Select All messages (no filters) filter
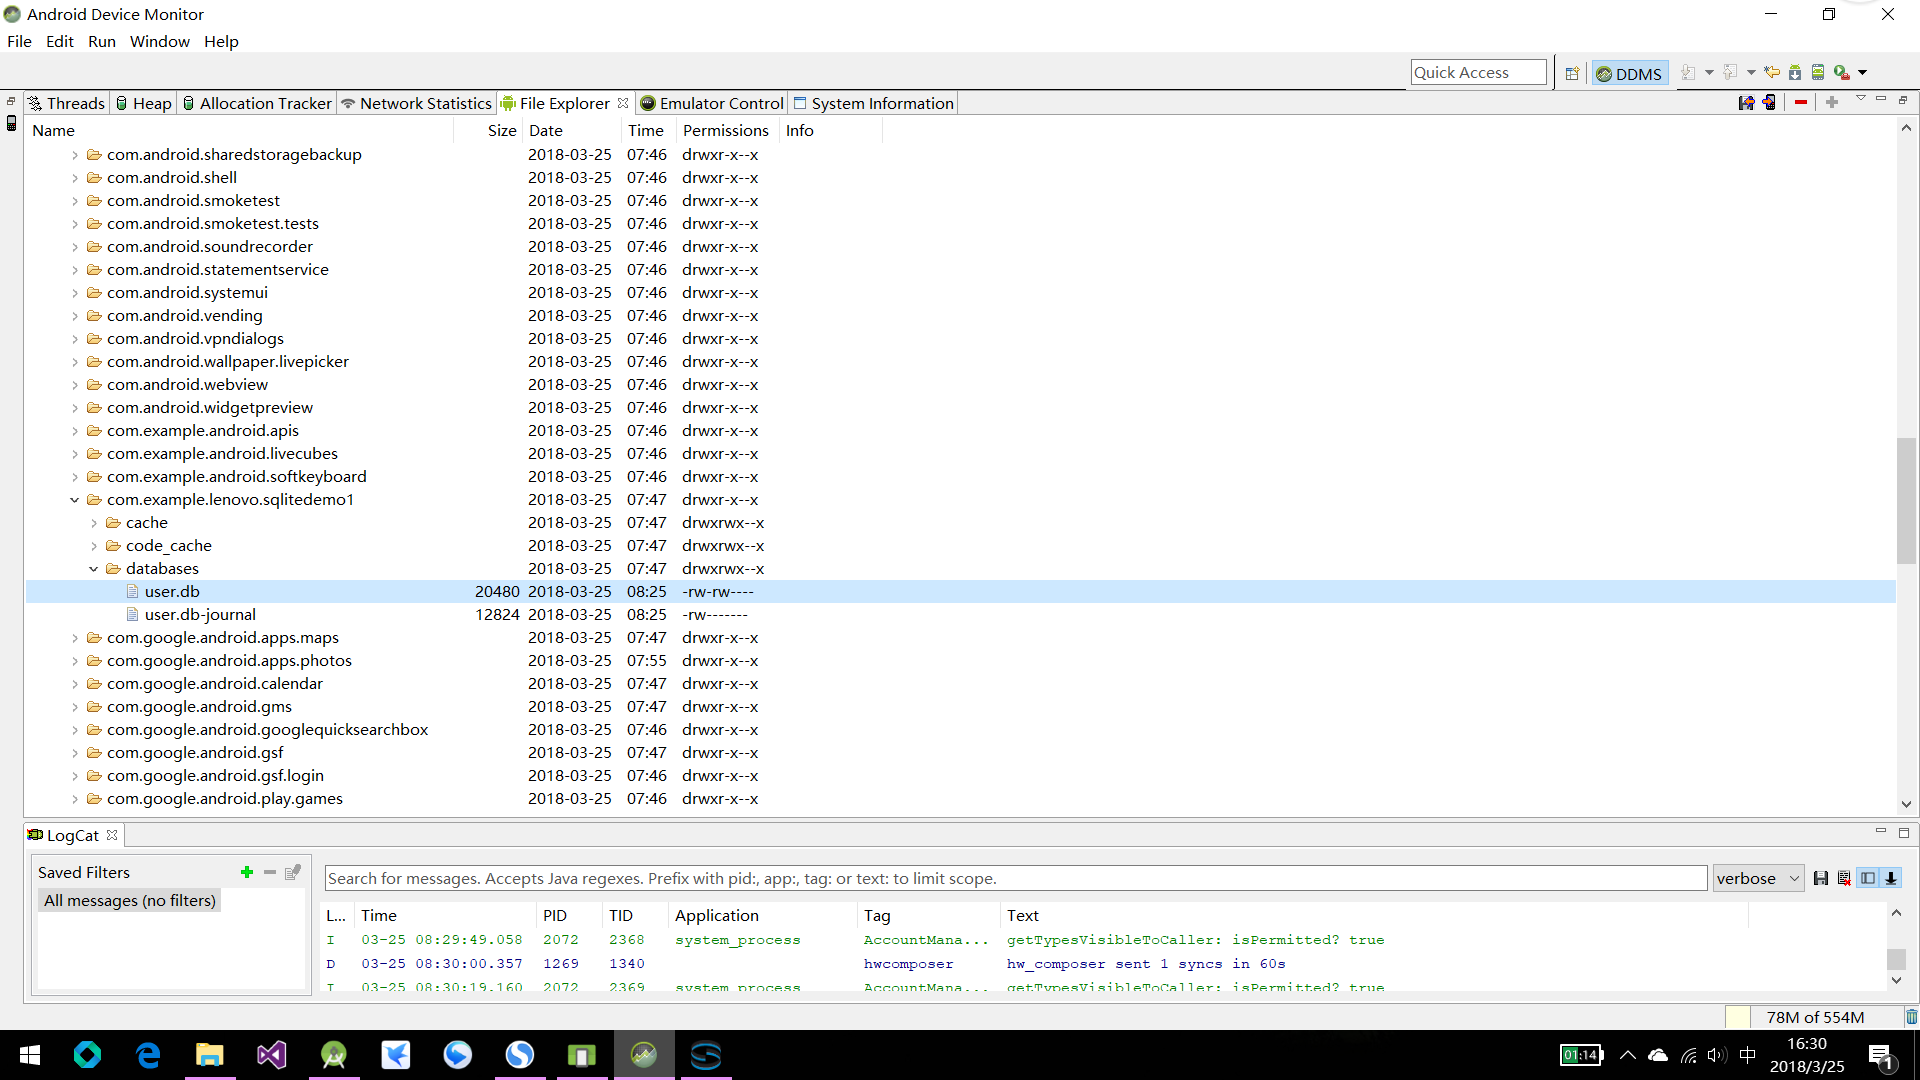Image resolution: width=1920 pixels, height=1080 pixels. point(130,900)
